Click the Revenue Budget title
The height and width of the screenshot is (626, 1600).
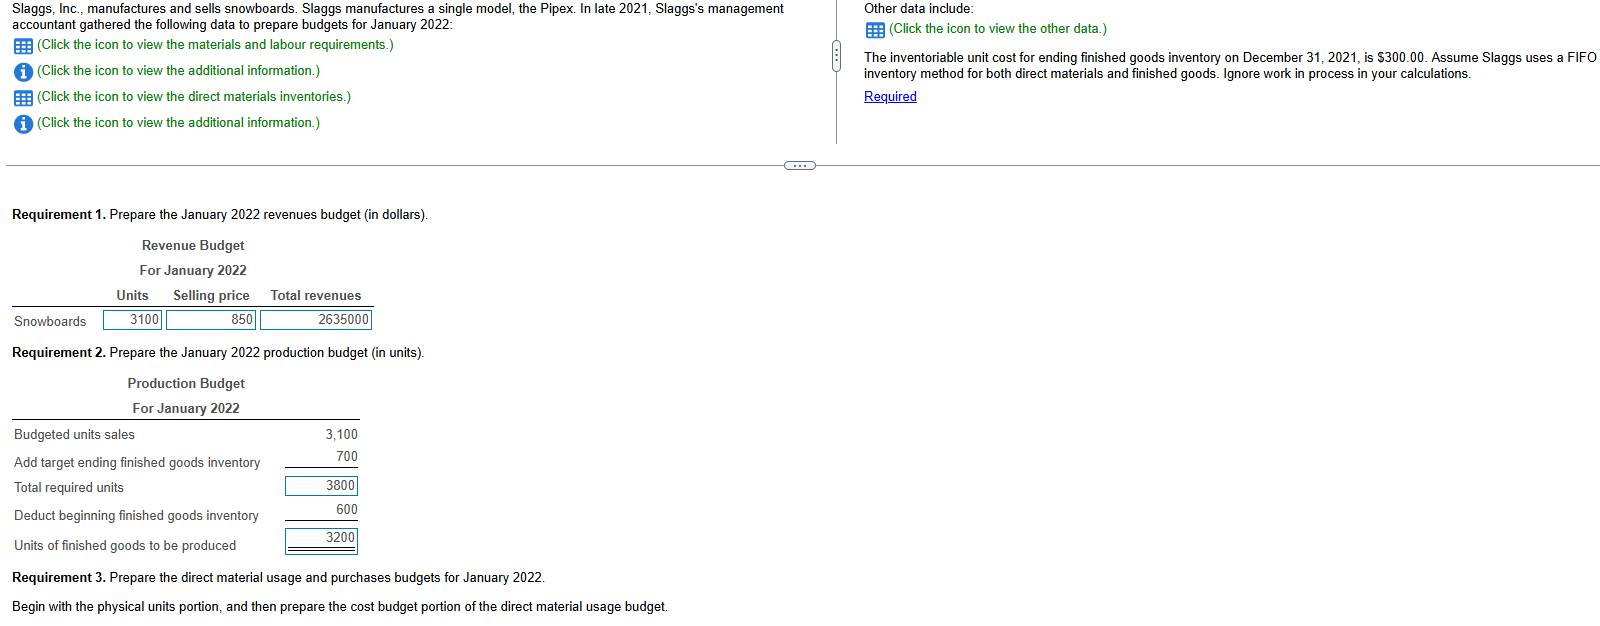click(x=193, y=246)
